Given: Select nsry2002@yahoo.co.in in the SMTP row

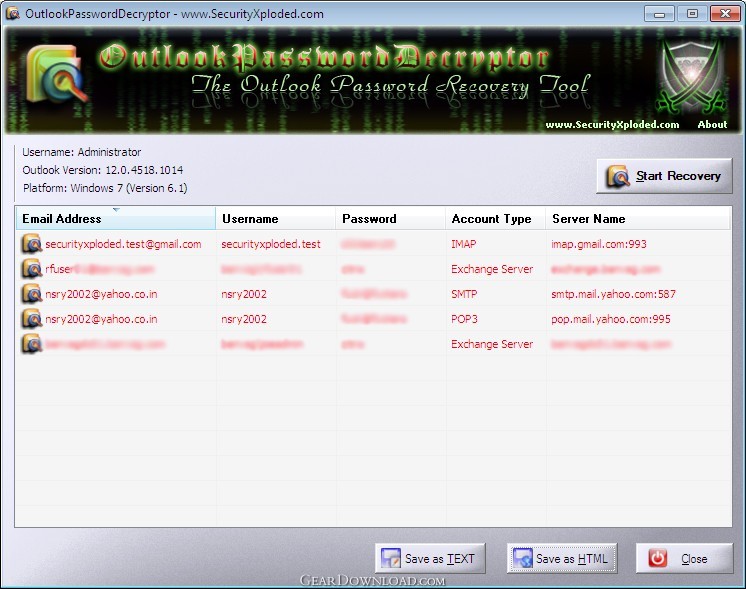Looking at the screenshot, I should tap(101, 294).
